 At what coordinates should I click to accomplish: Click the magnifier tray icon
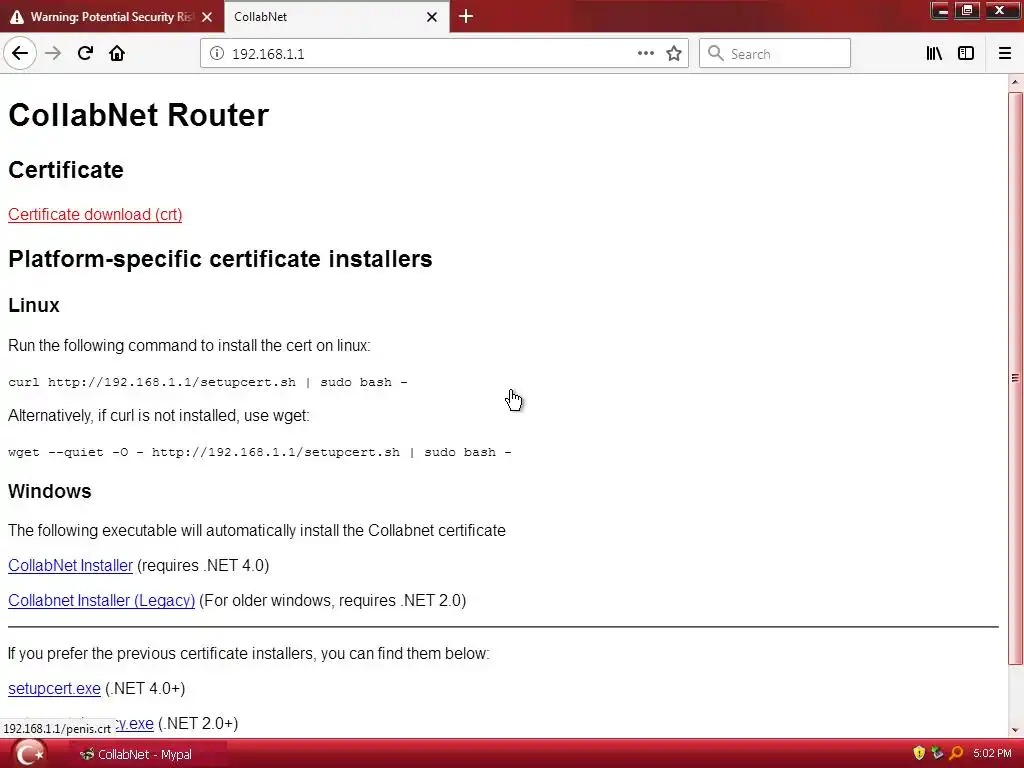pos(956,754)
